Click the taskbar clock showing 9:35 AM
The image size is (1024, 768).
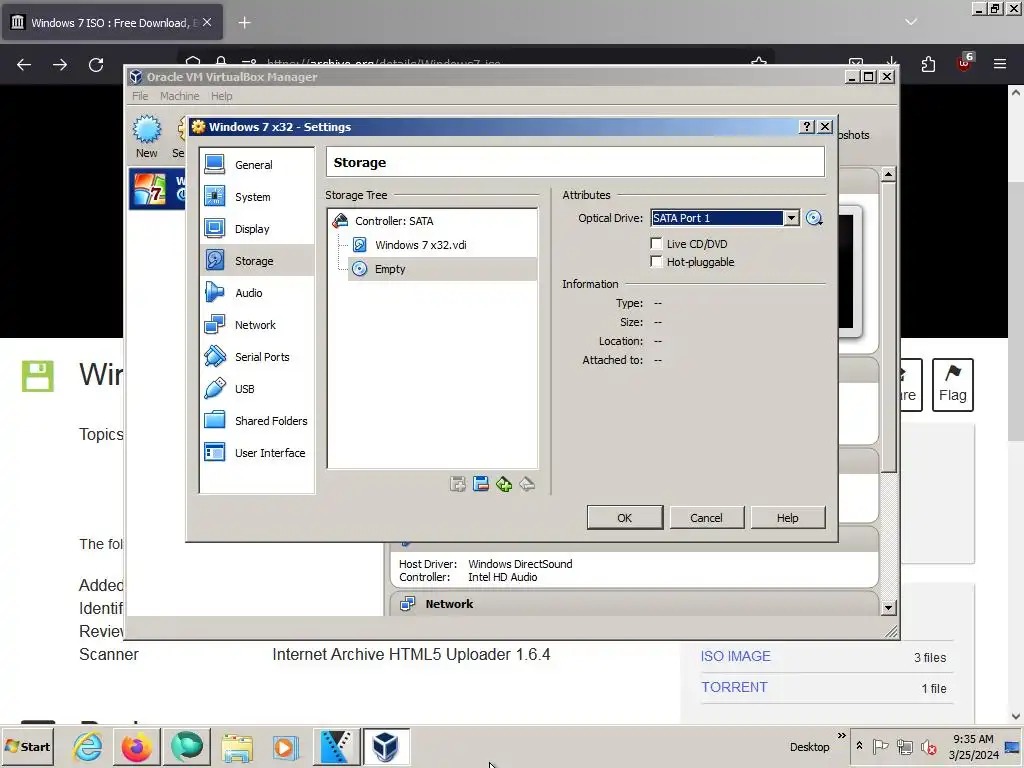click(x=973, y=746)
